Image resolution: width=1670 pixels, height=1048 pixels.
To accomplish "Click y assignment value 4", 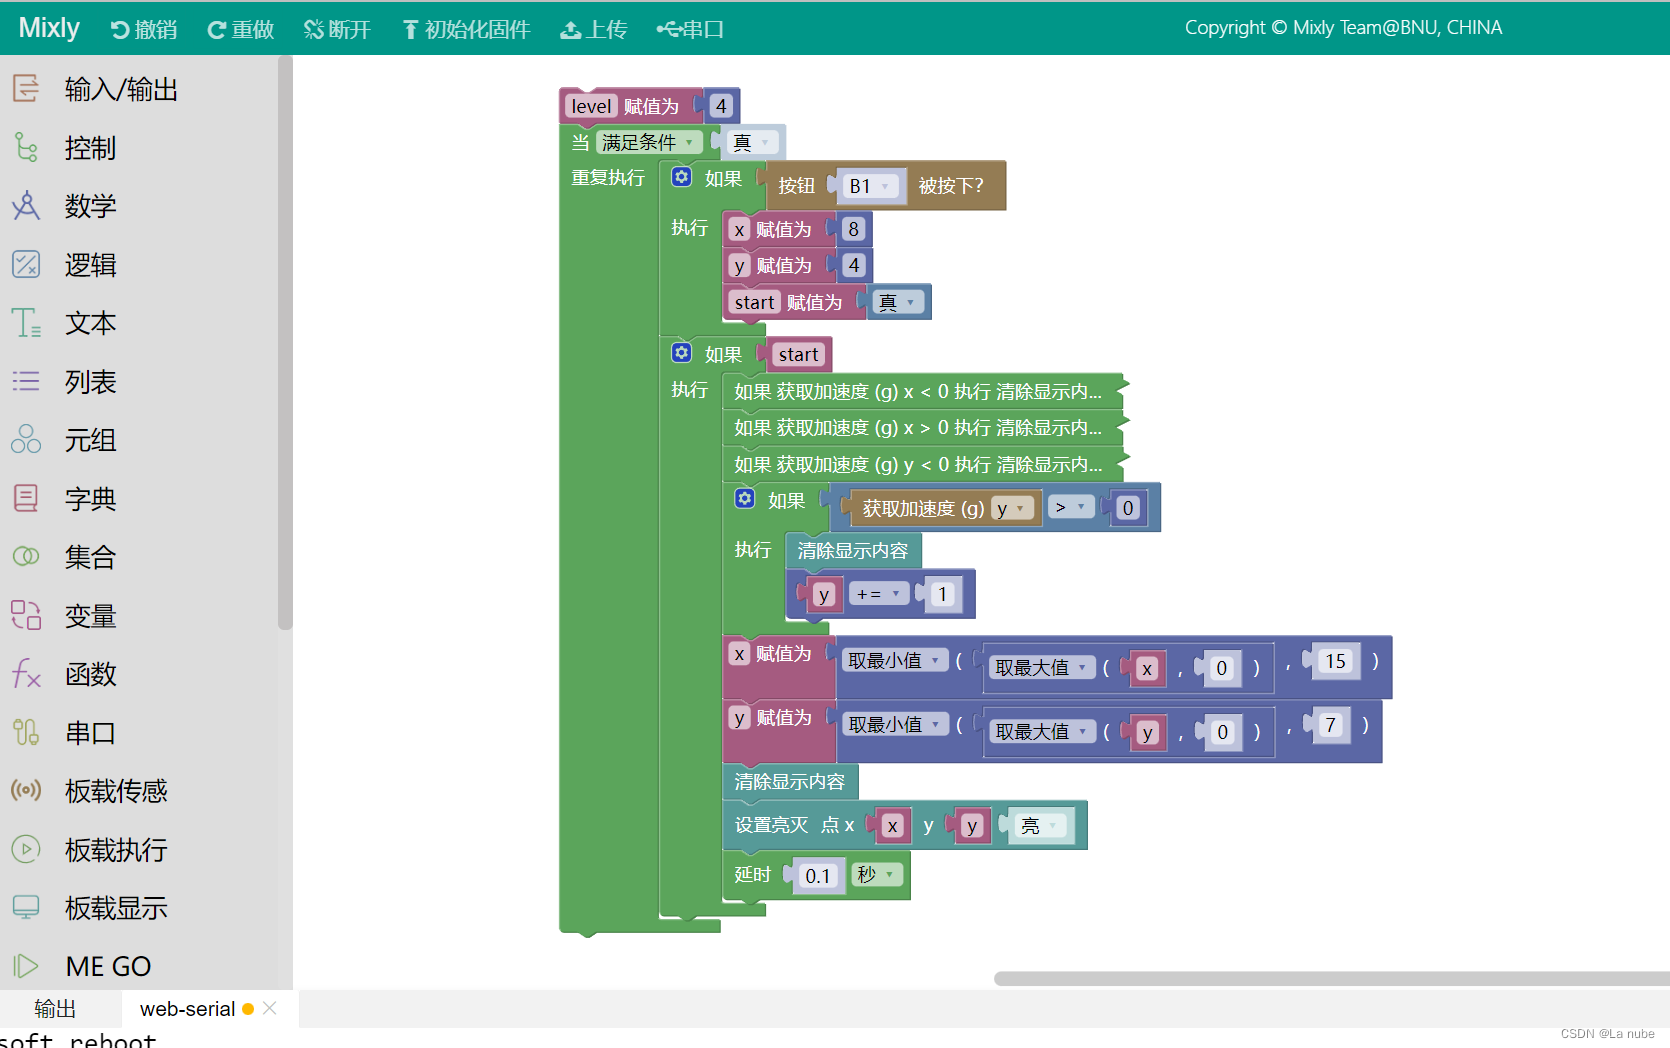I will 853,265.
